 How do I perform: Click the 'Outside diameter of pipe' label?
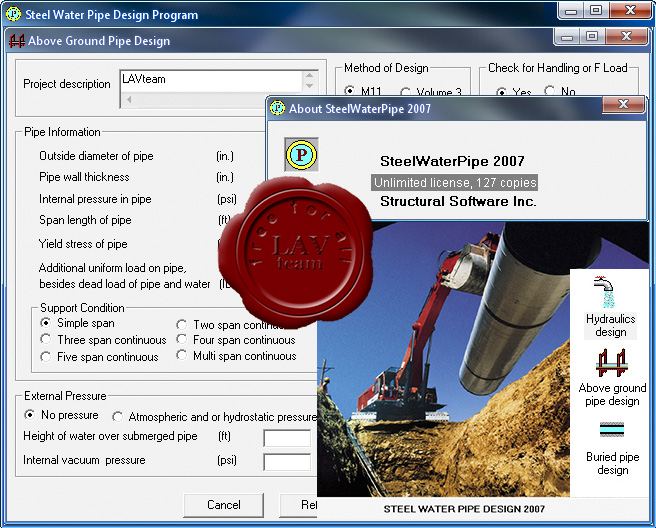pyautogui.click(x=96, y=156)
